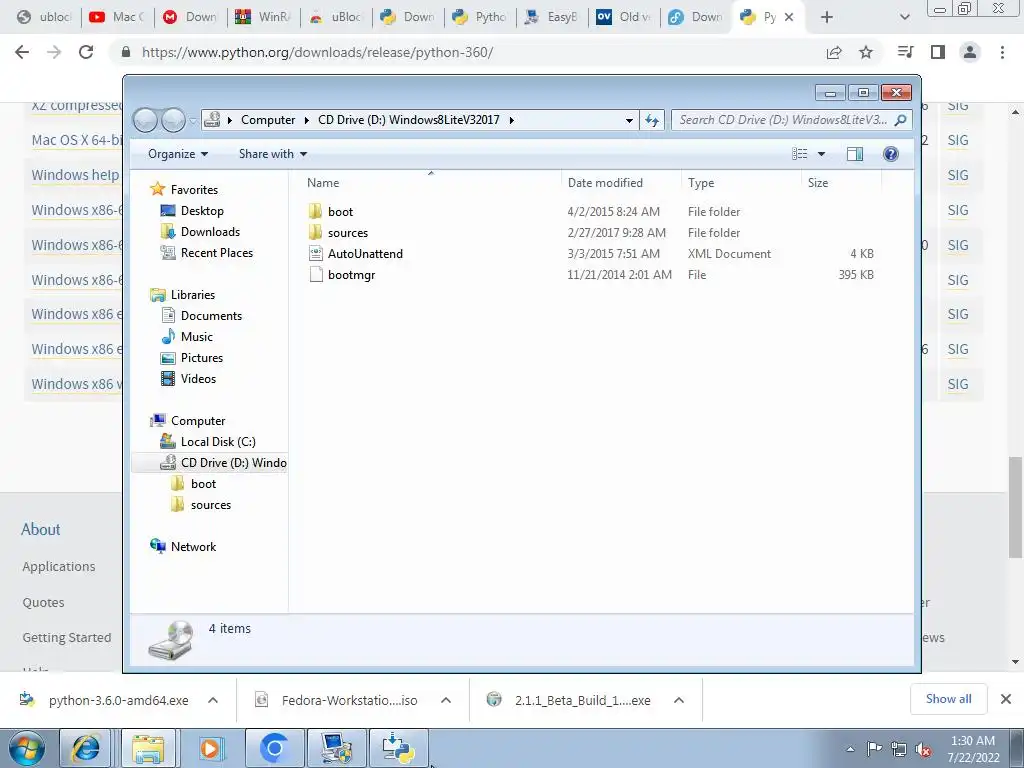Open Chrome tab search dropdown
Image resolution: width=1024 pixels, height=768 pixels.
[x=904, y=17]
